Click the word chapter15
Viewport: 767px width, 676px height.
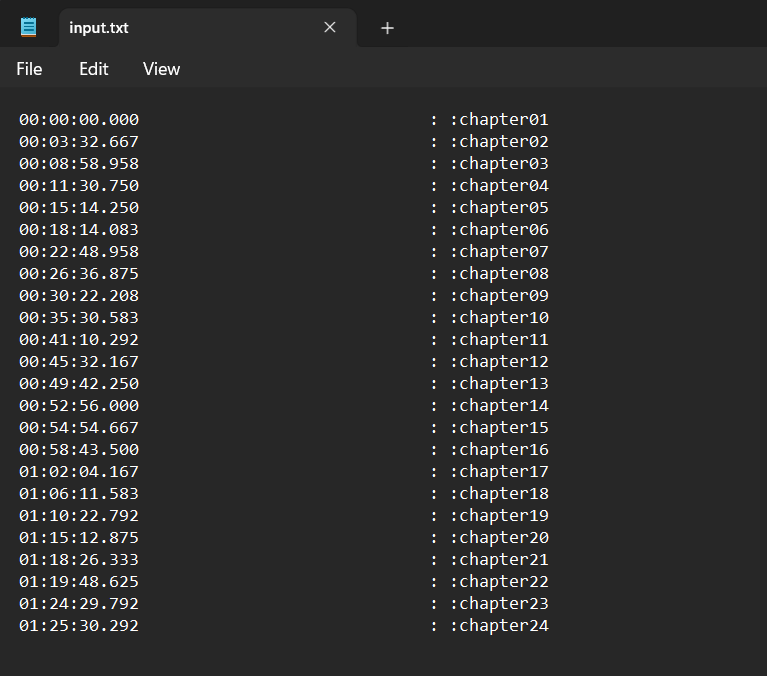[504, 428]
